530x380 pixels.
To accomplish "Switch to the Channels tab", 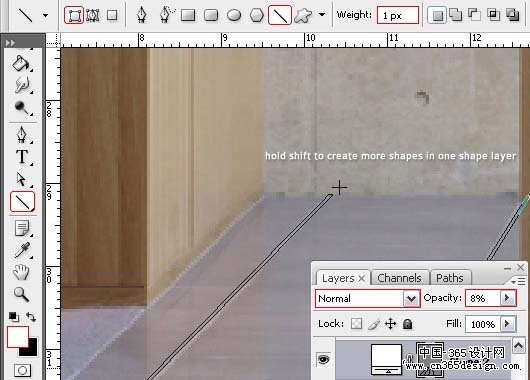I will click(399, 278).
